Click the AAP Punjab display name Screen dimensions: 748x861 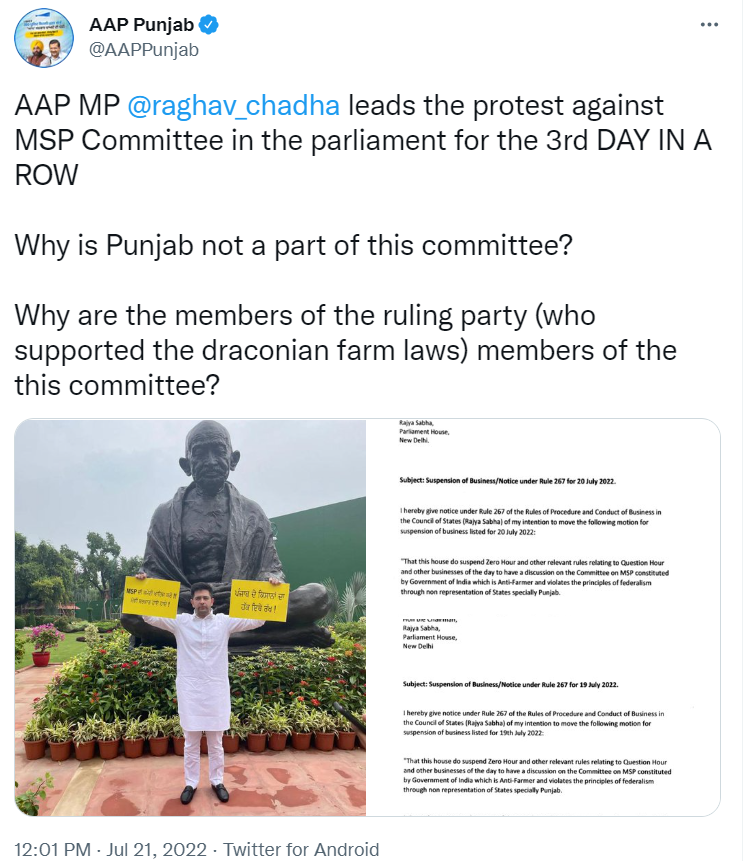[141, 24]
